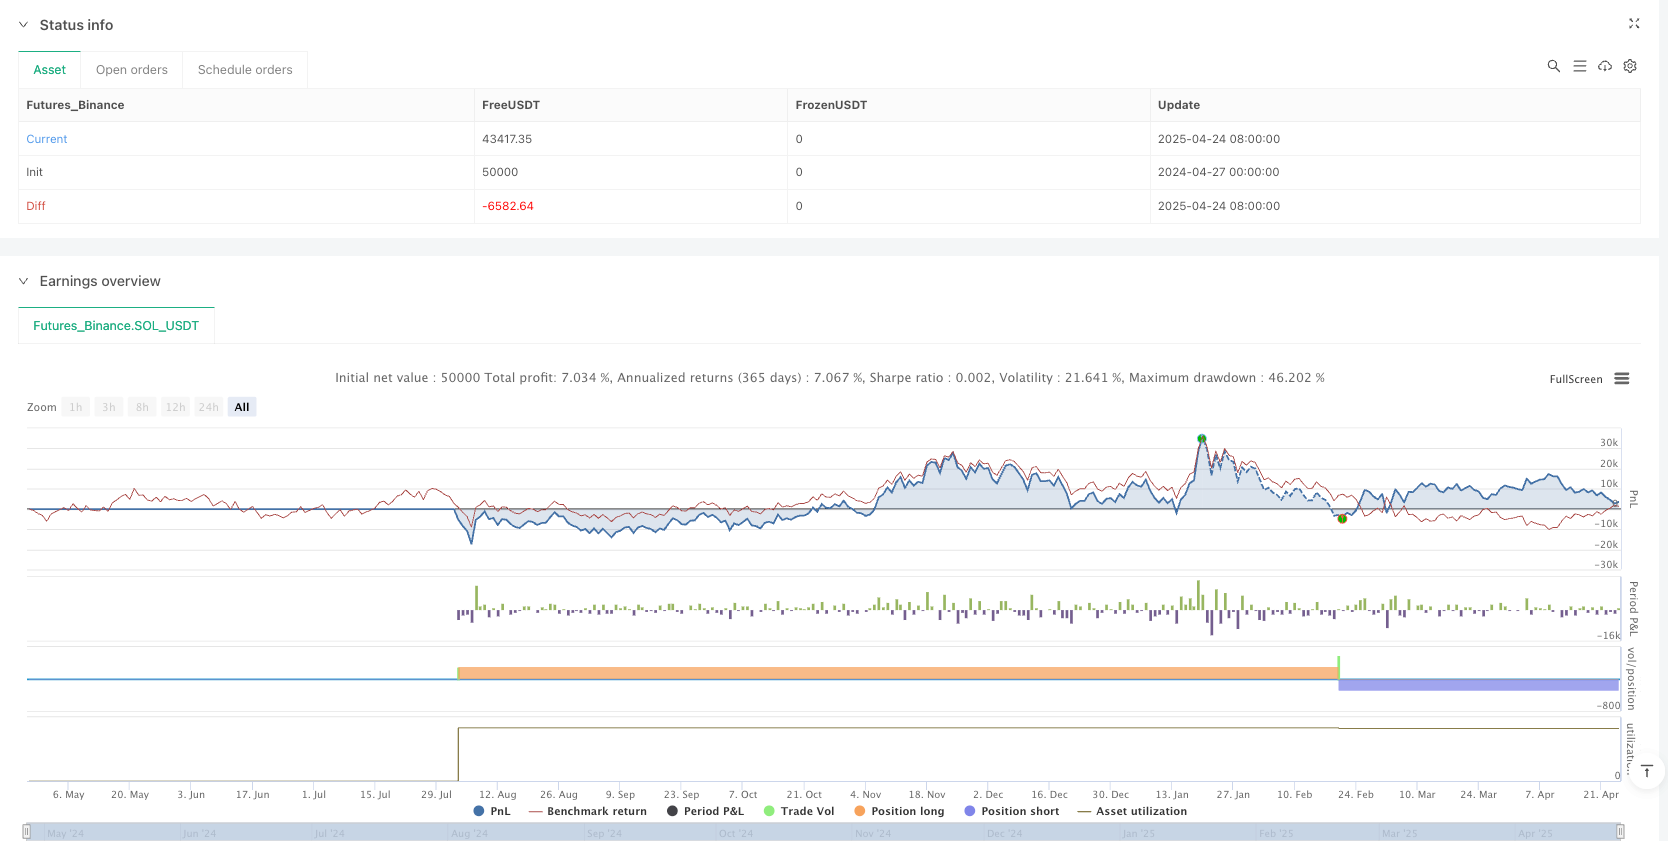Toggle the Period P&L legend item
Viewport: 1668px width, 841px height.
[706, 811]
